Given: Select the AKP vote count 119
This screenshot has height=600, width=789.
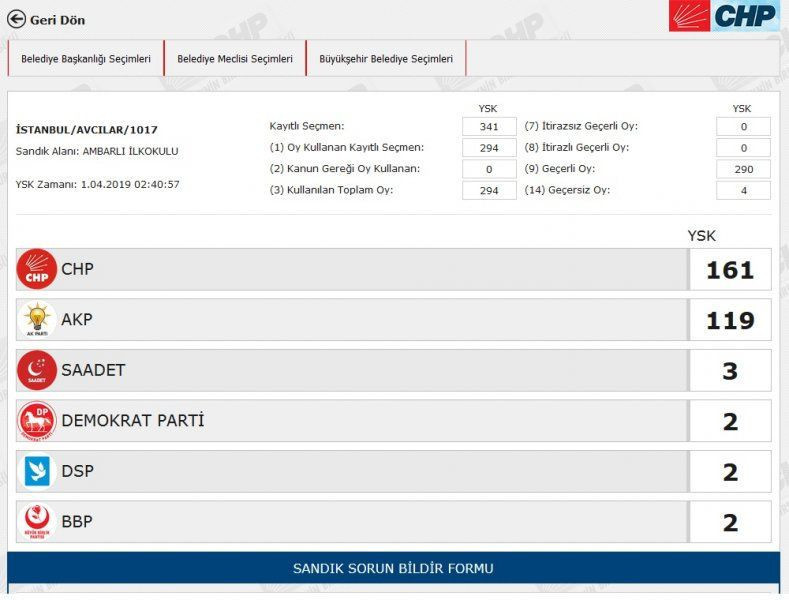Looking at the screenshot, I should [730, 320].
